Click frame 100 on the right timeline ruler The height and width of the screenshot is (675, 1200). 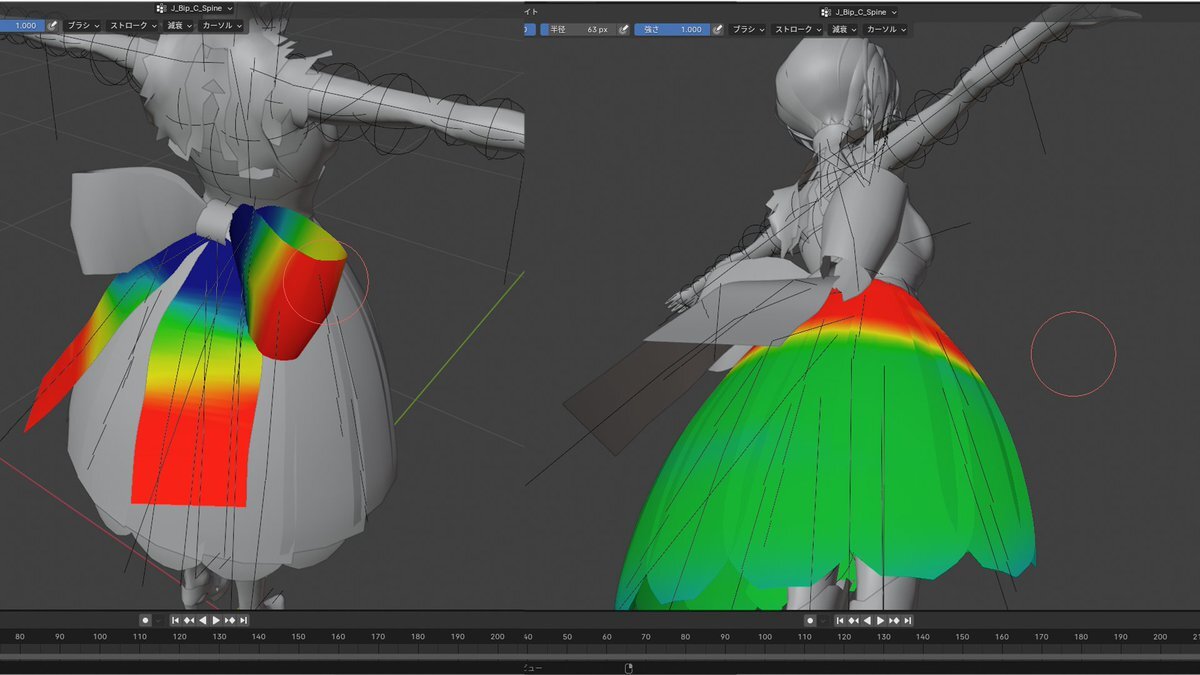coord(765,637)
